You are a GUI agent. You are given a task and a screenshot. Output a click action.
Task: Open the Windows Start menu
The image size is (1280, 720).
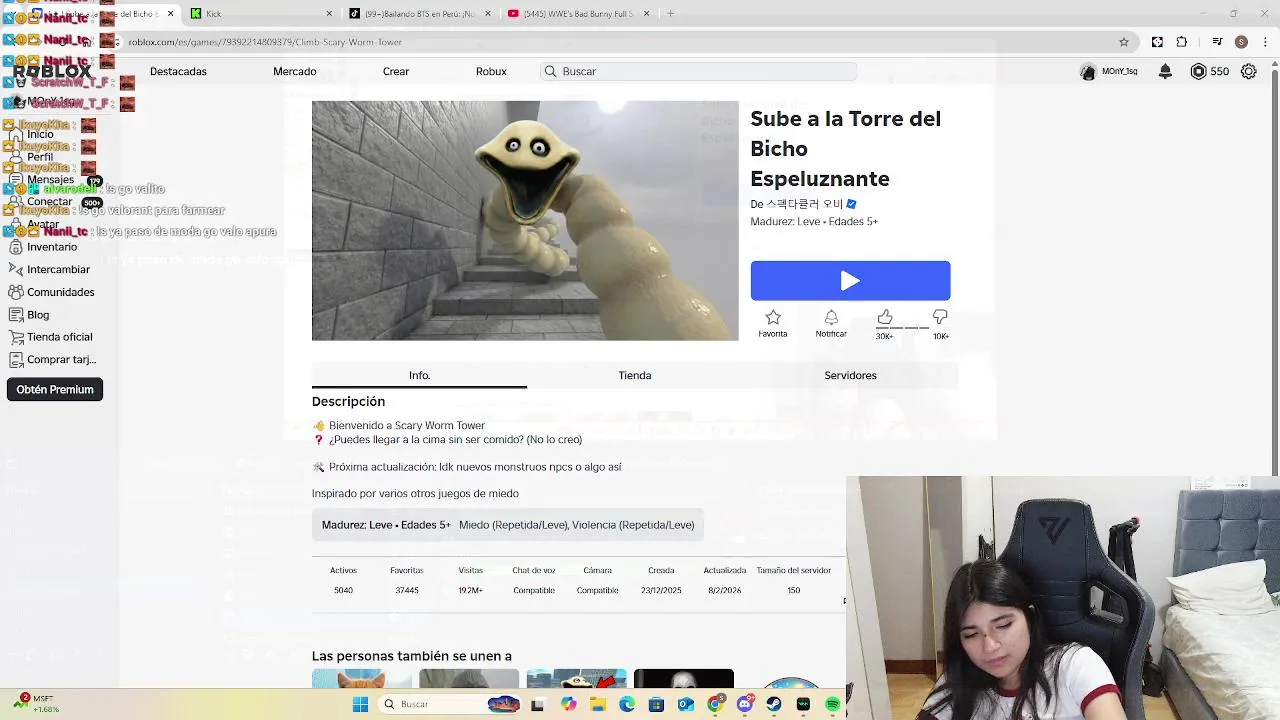tap(360, 704)
